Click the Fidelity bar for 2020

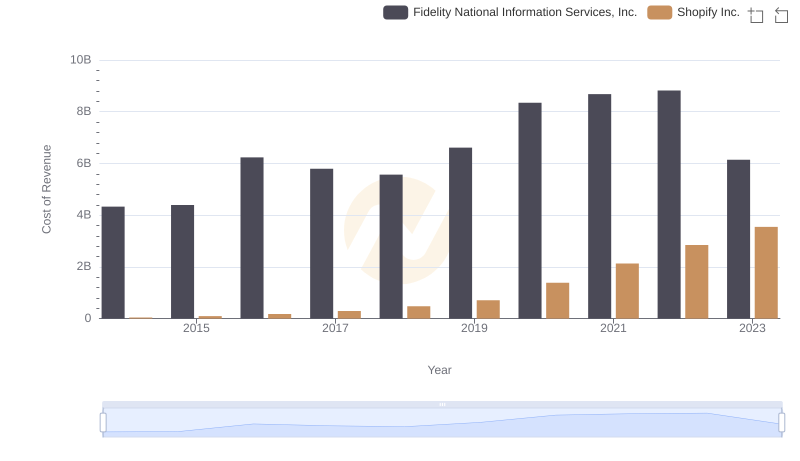pyautogui.click(x=530, y=211)
